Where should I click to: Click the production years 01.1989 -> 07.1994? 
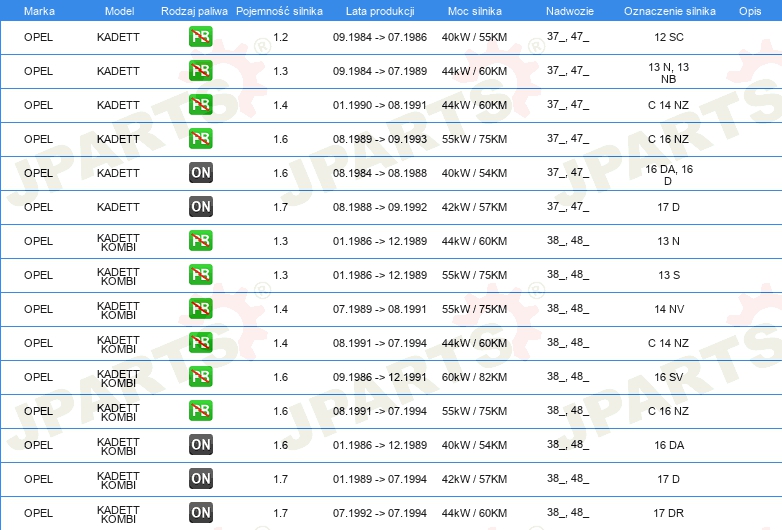380,479
